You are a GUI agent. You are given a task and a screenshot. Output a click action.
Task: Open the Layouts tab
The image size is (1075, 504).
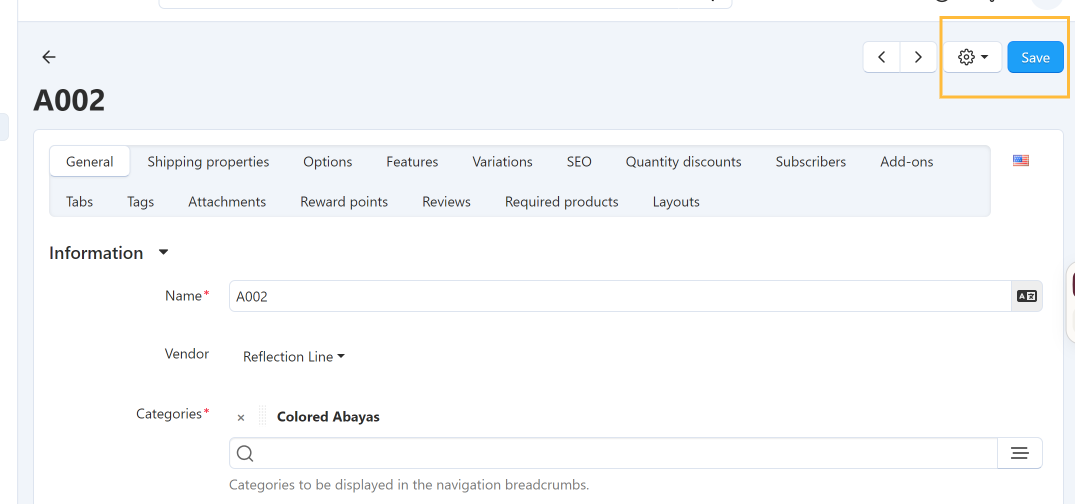click(676, 202)
